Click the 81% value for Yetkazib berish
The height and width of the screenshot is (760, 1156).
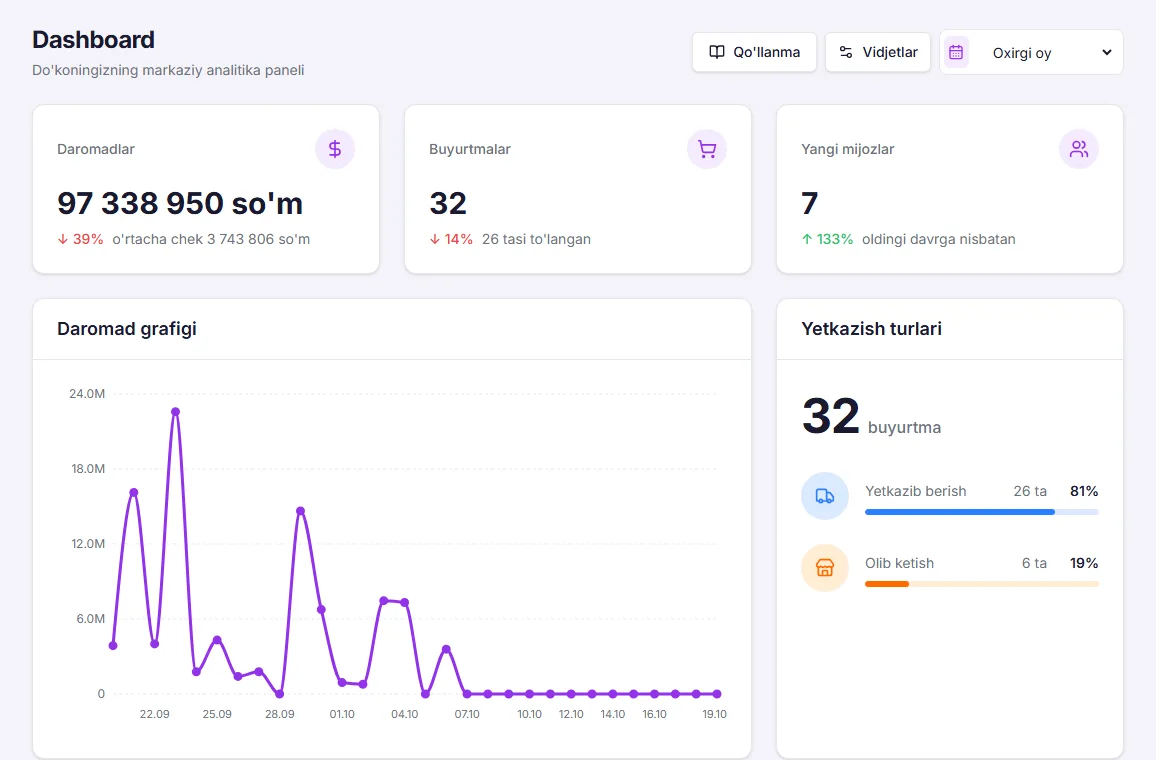coord(1084,491)
